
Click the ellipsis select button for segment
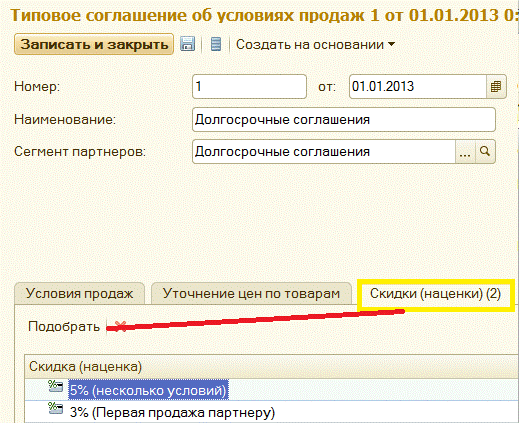tap(465, 152)
